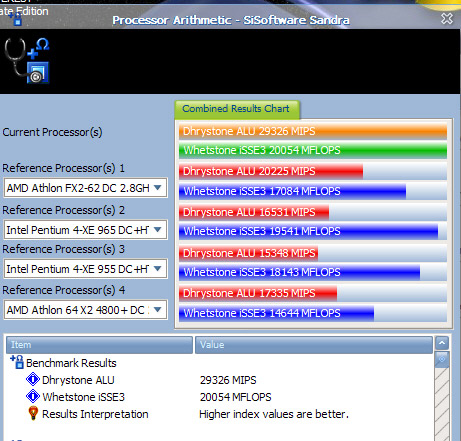Click the results list scrollbar track
The width and height of the screenshot is (461, 441).
tap(442, 403)
